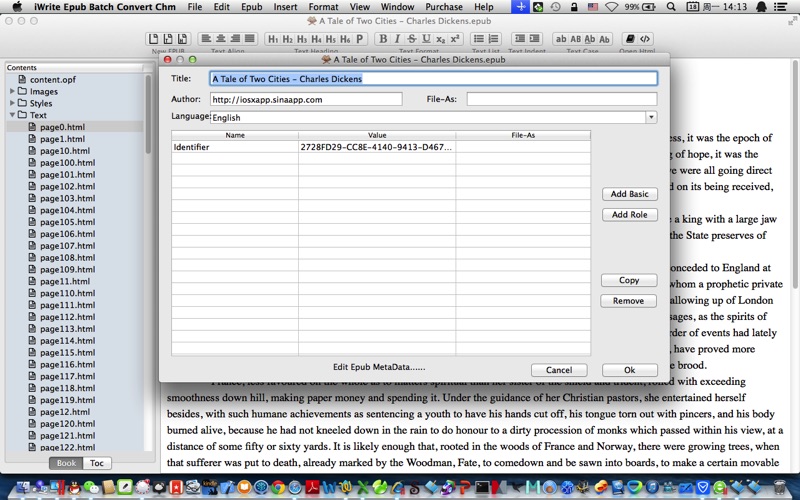Convert text to lowercase (ab)
The height and width of the screenshot is (500, 800).
(x=561, y=39)
